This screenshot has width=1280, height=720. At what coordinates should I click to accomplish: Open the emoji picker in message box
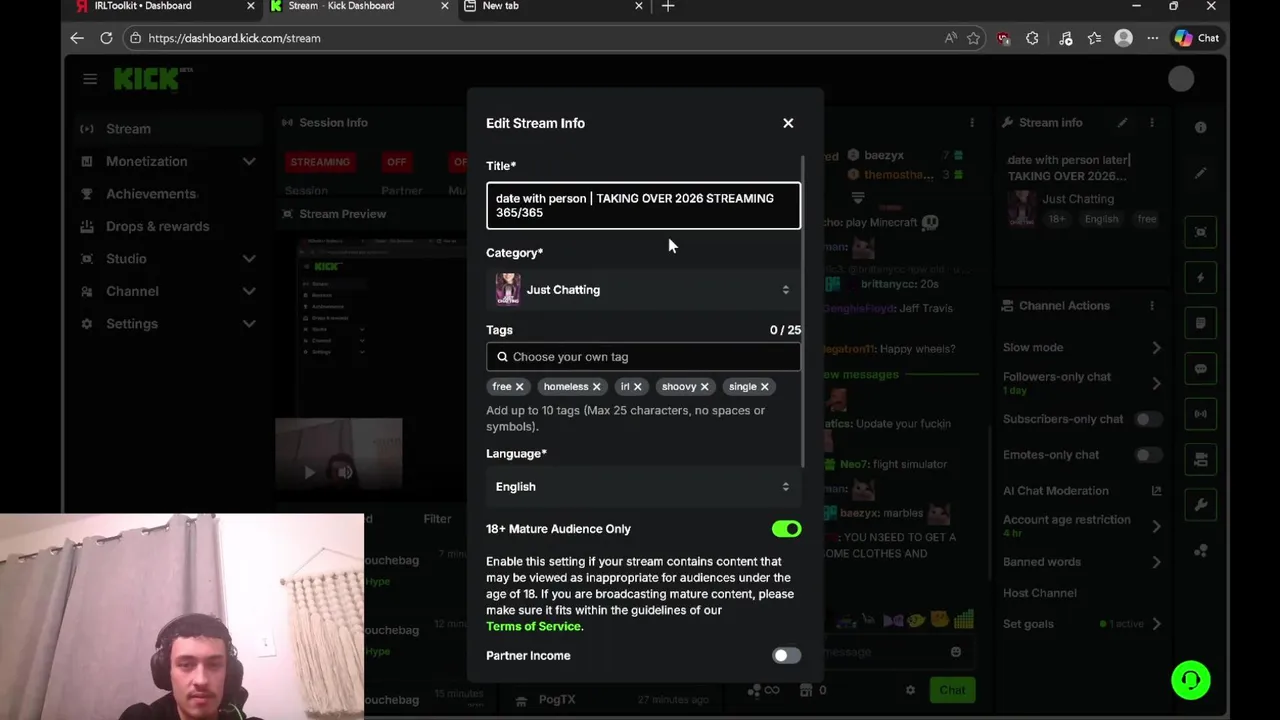click(956, 652)
